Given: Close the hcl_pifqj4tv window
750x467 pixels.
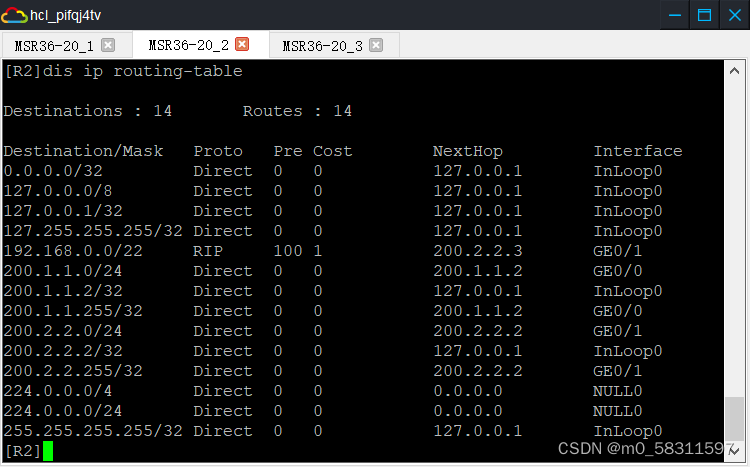Looking at the screenshot, I should (x=735, y=15).
